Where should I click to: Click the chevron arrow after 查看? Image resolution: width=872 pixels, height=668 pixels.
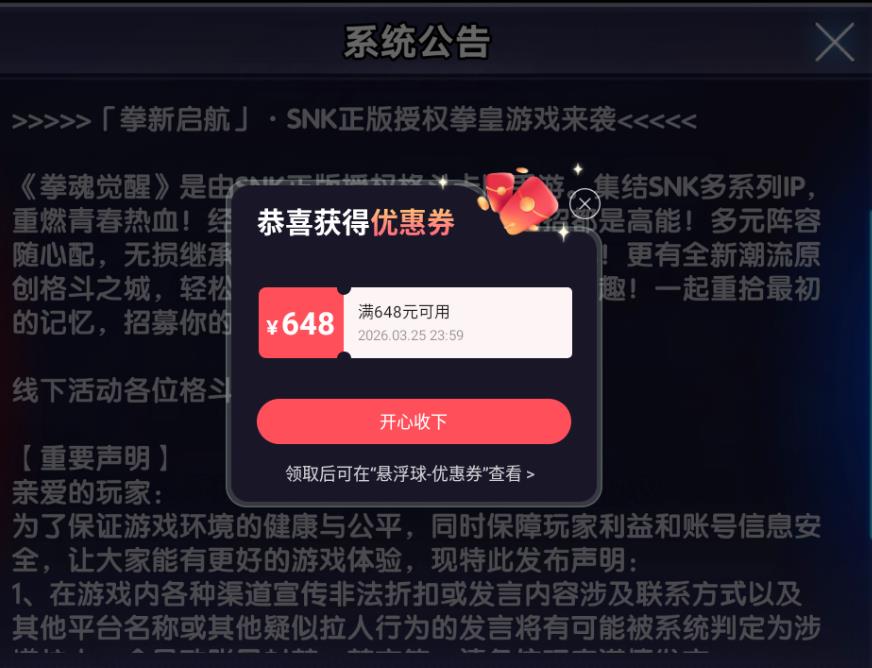point(531,474)
